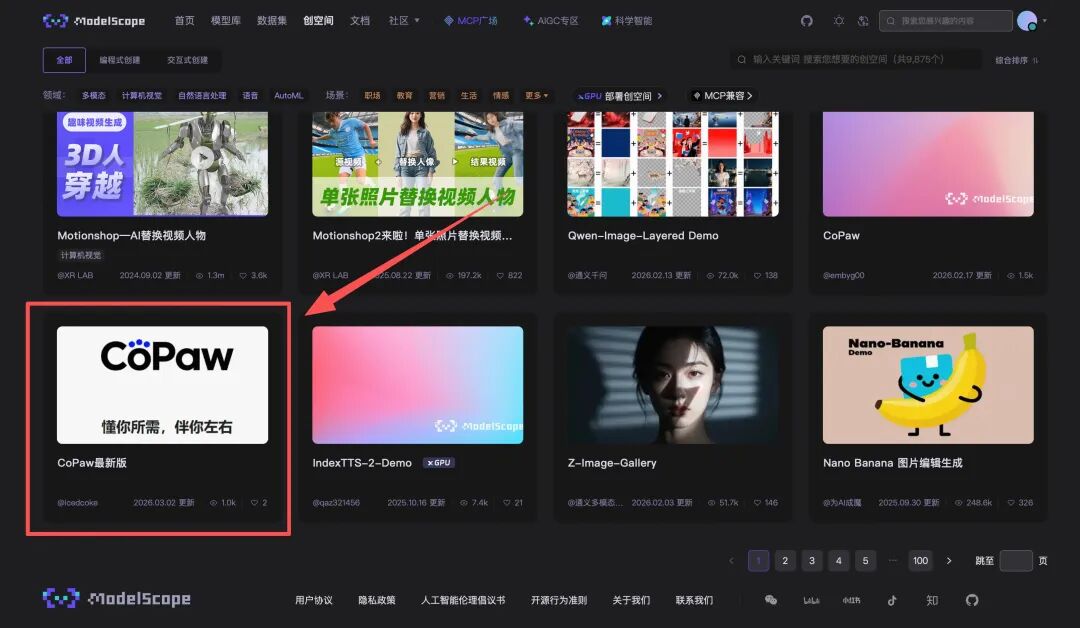Filter by 生活 scenario
The height and width of the screenshot is (628, 1080).
click(469, 96)
